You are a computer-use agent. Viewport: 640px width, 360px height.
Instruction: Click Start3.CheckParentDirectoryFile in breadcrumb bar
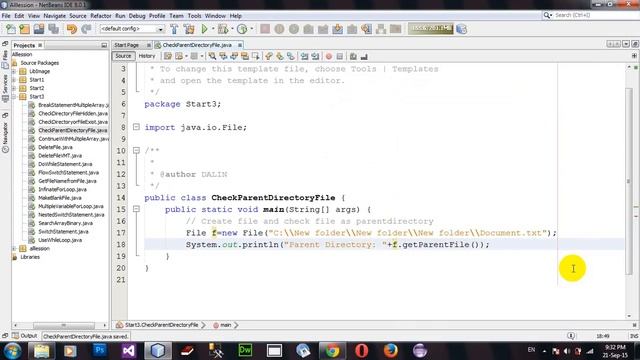[x=161, y=325]
